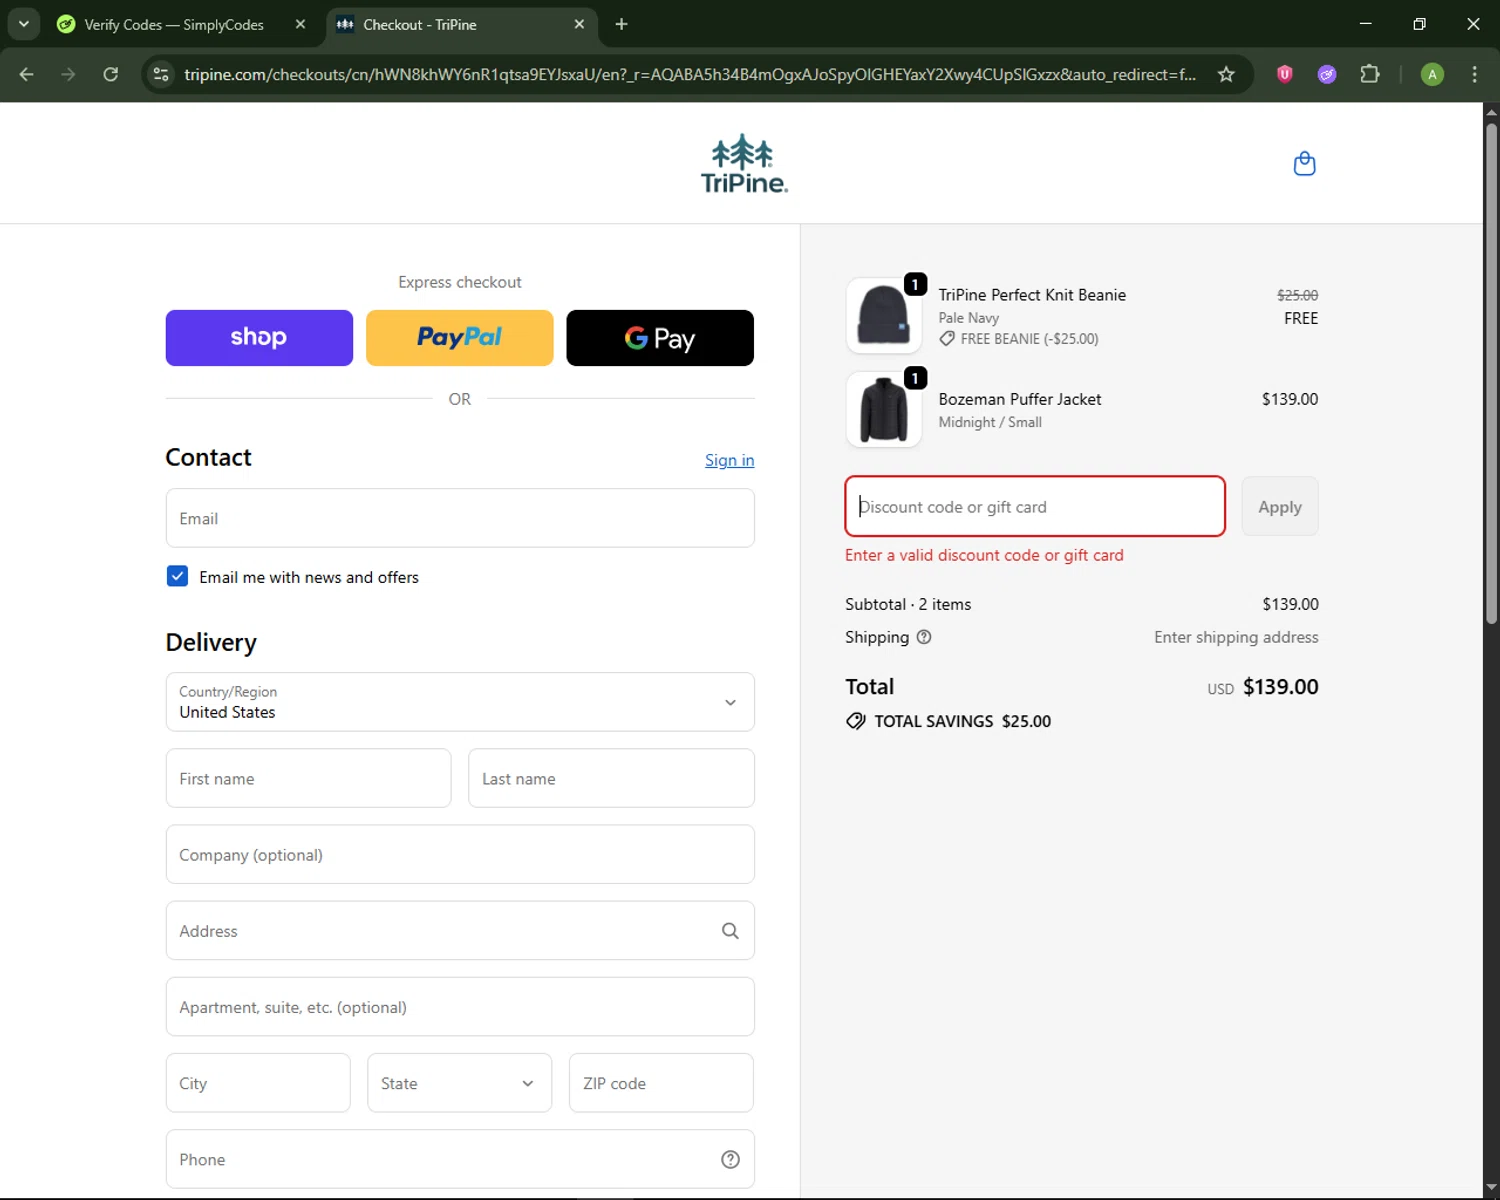Click the TriPine Perfect Knit Beanie title
The height and width of the screenshot is (1200, 1500).
pyautogui.click(x=1032, y=295)
